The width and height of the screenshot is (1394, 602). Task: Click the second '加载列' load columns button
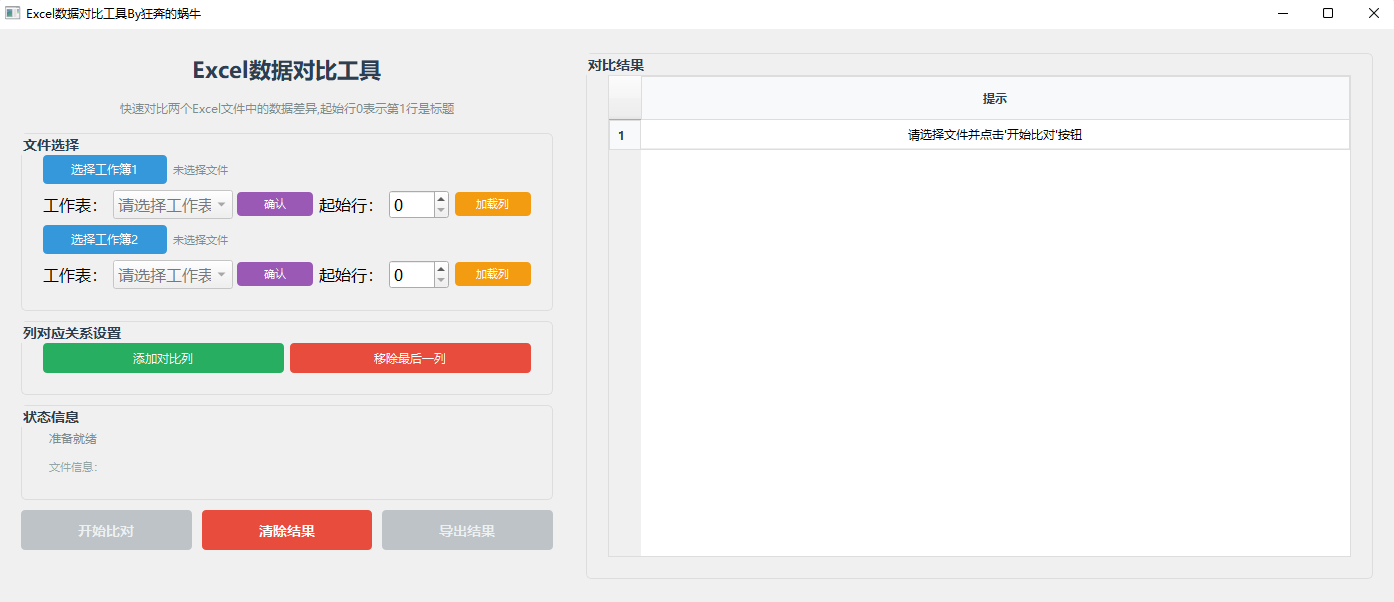tap(492, 273)
